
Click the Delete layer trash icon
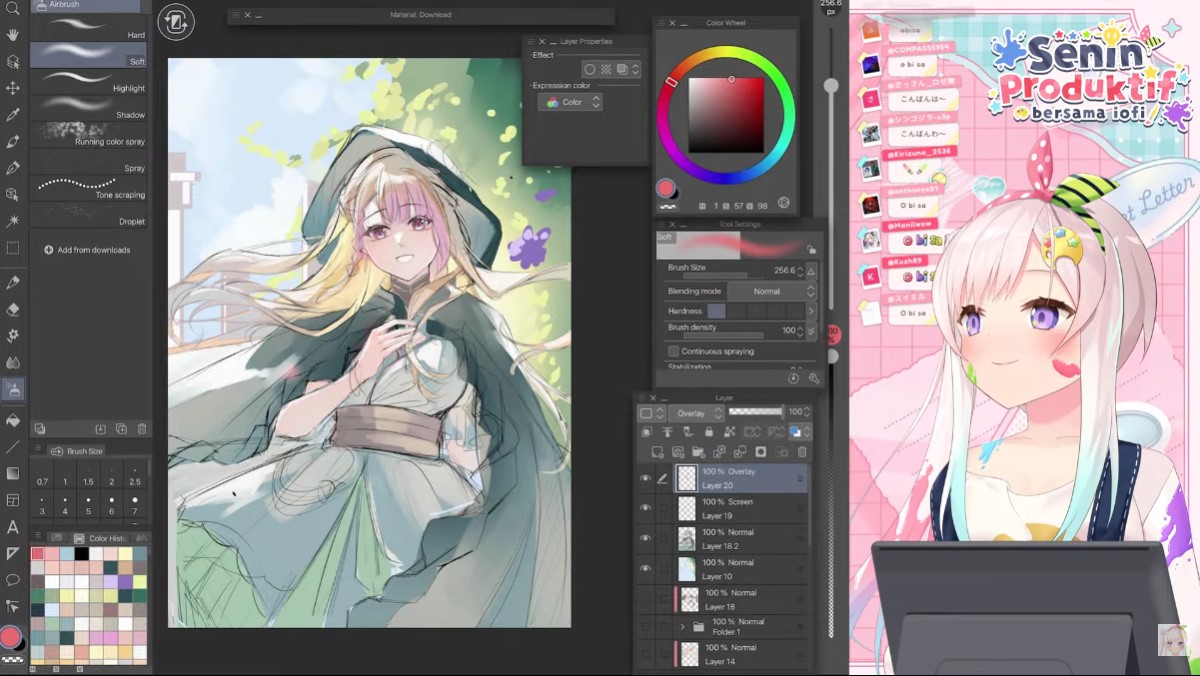[801, 452]
